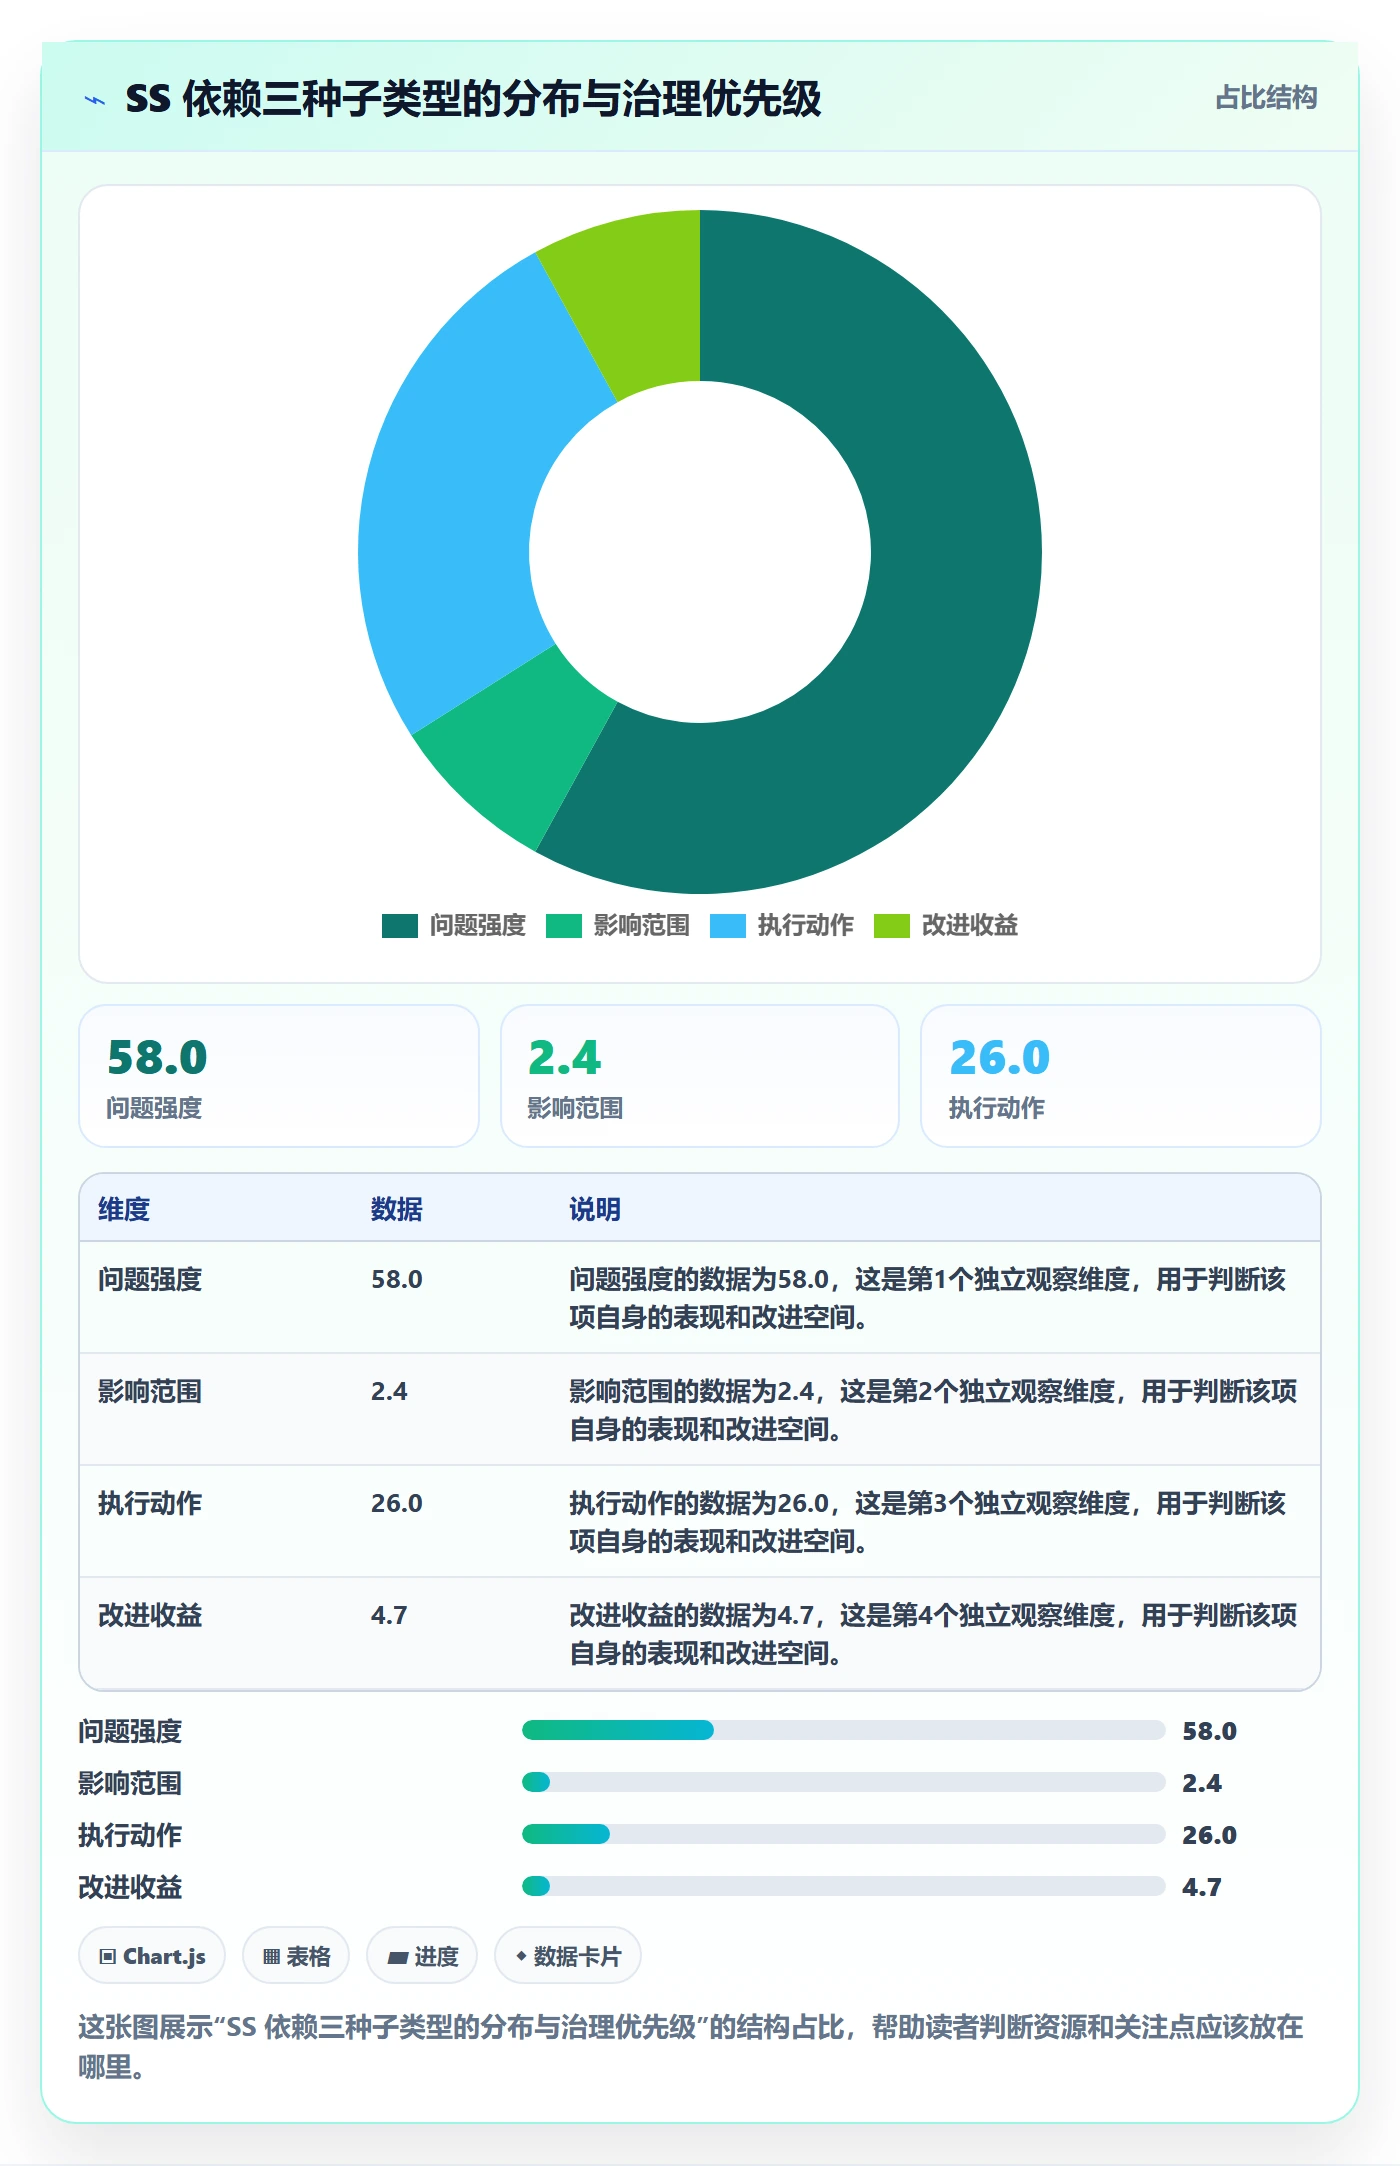Click the lightning icon beside the title
Image resolution: width=1400 pixels, height=2166 pixels.
coord(95,100)
